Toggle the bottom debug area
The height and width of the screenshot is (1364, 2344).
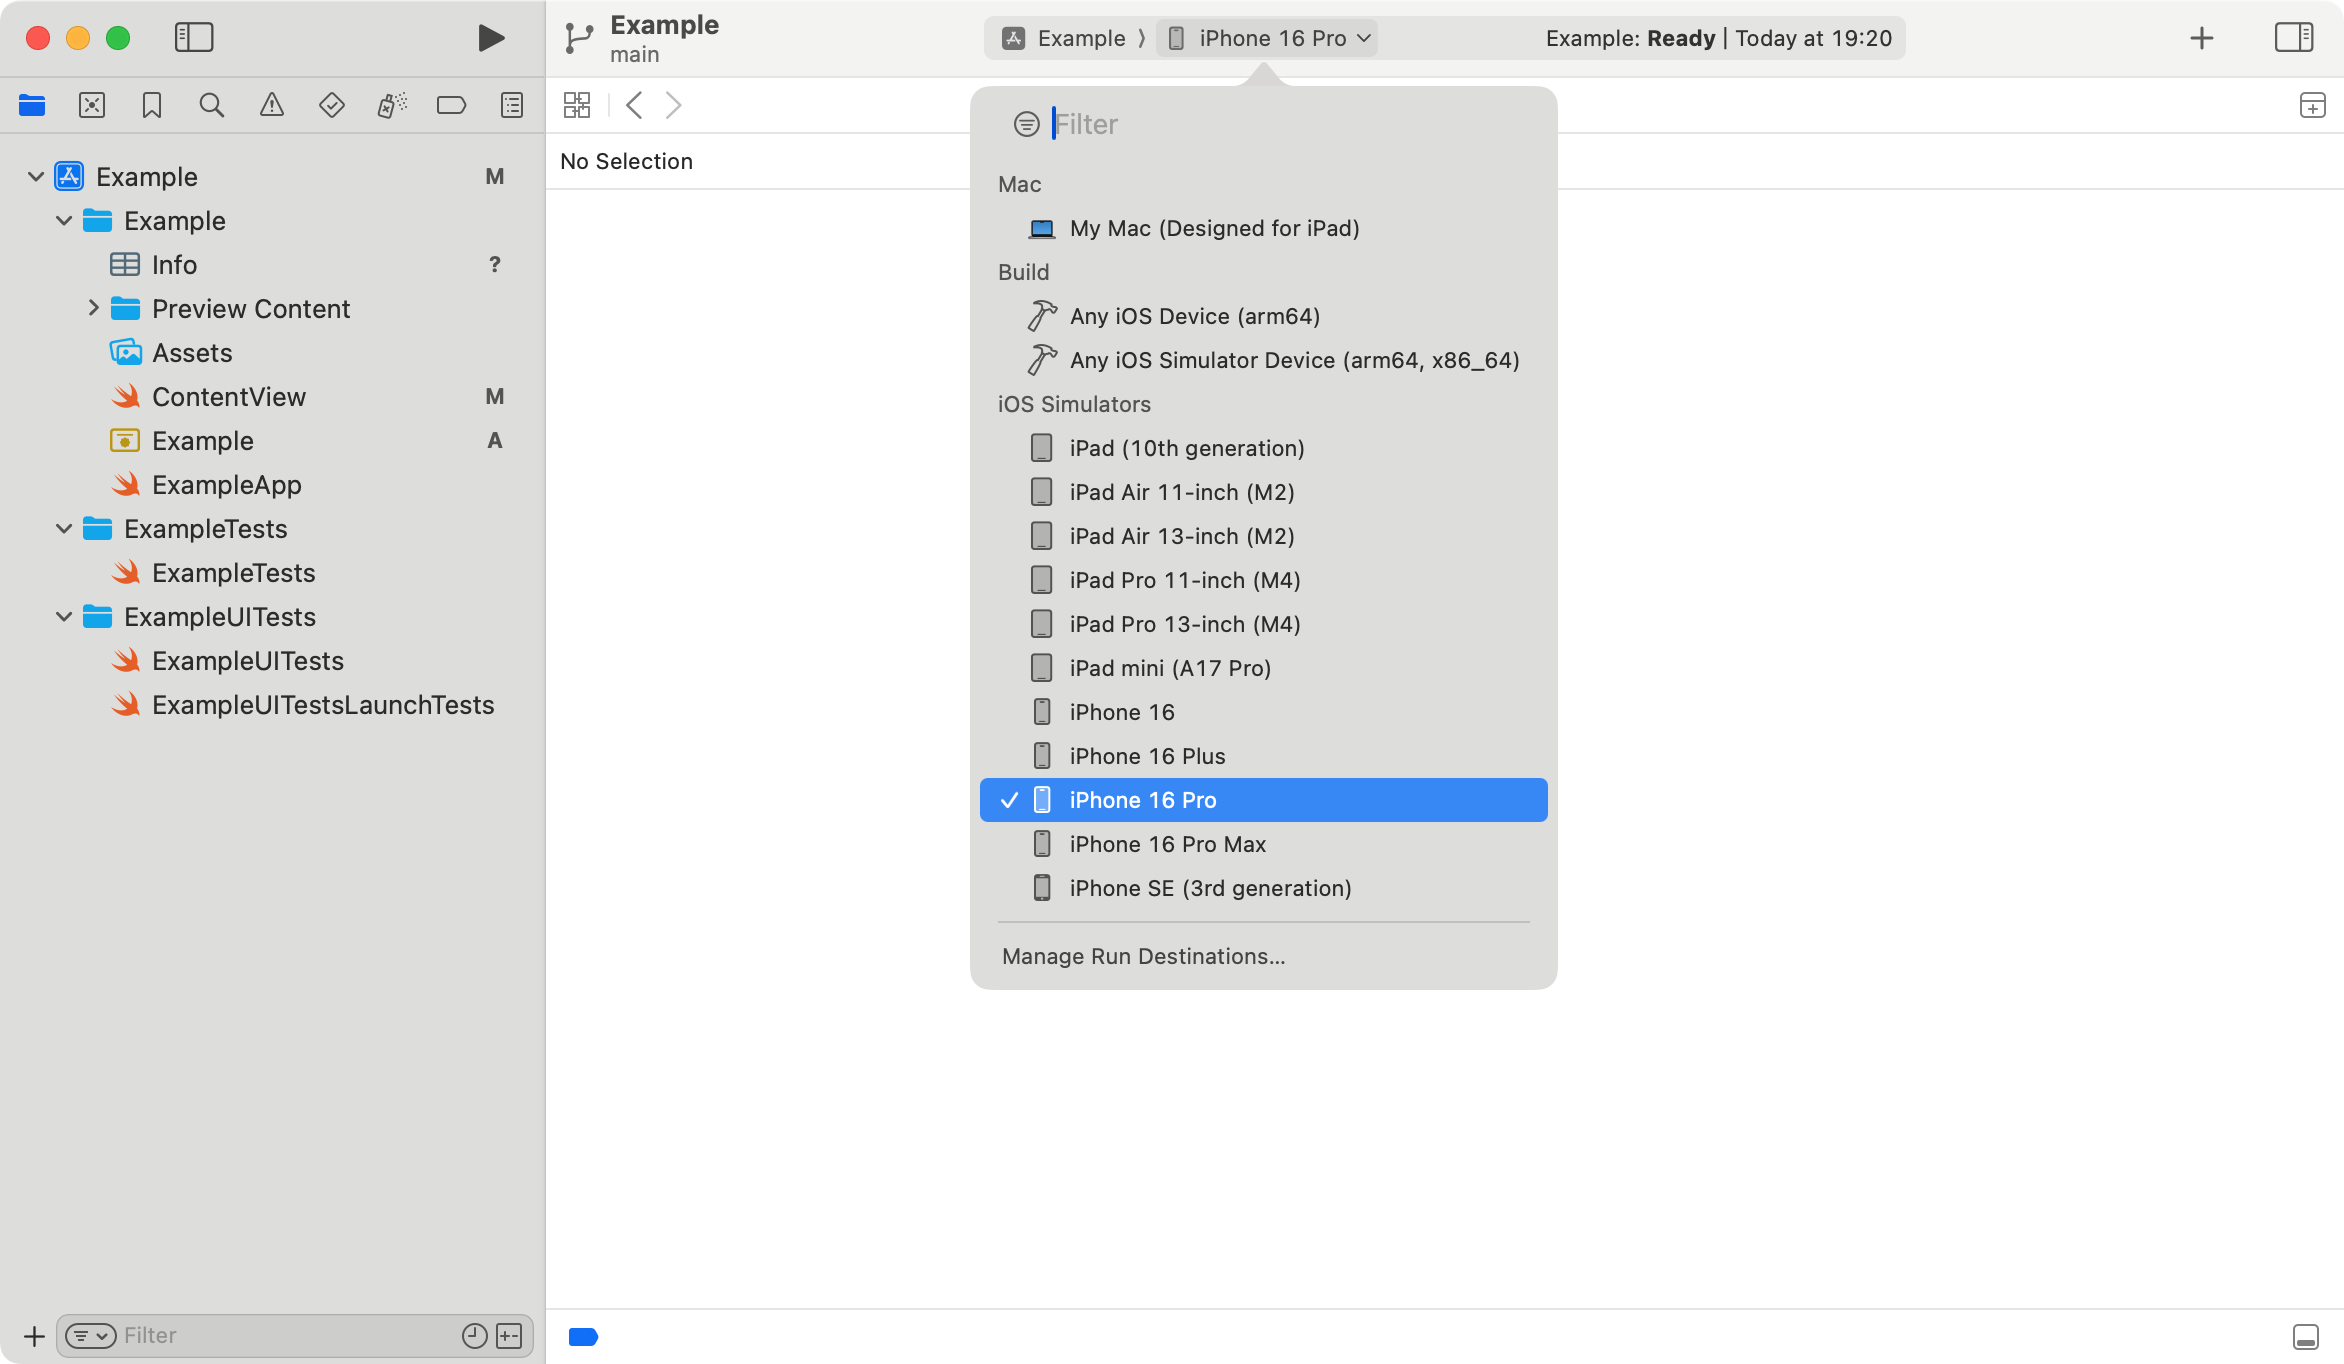[2305, 1336]
